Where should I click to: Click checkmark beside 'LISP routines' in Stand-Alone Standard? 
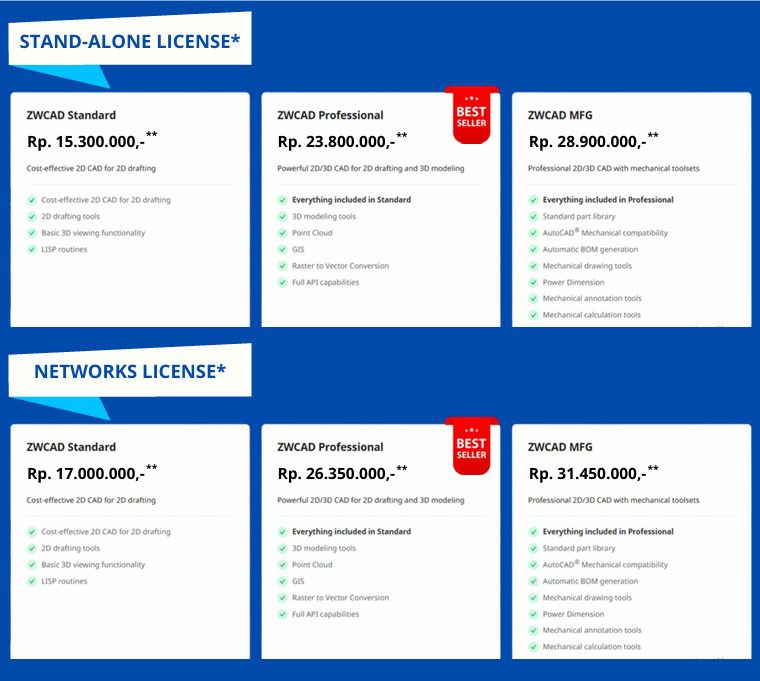[x=32, y=250]
